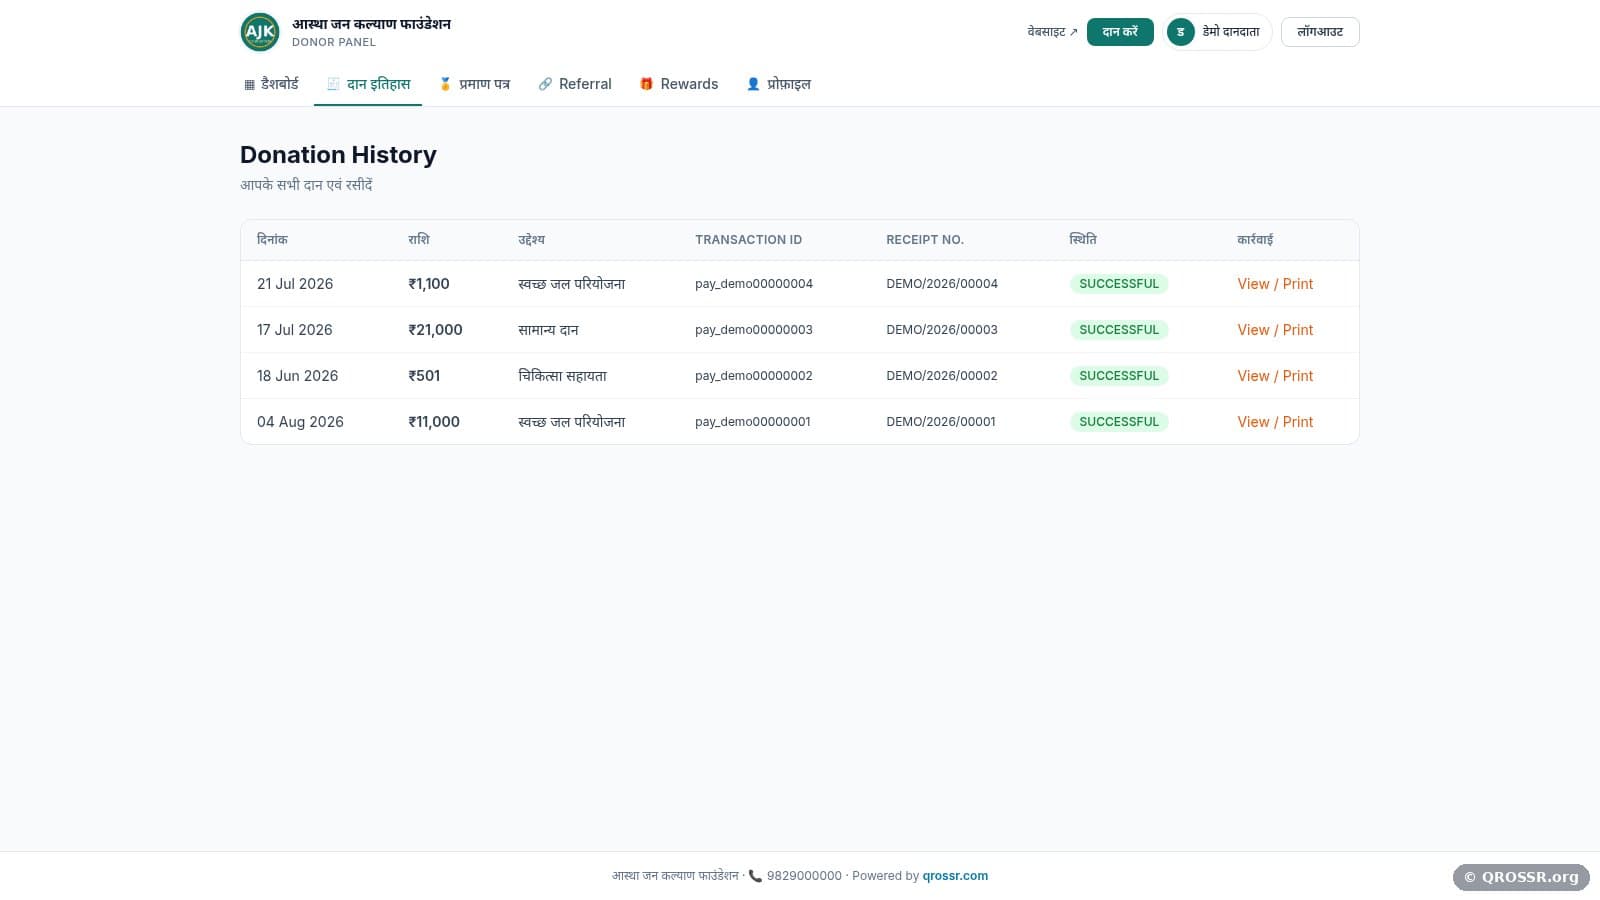Open View / Print for 21 Jul 2026
Screen dimensions: 1600x900
click(1275, 284)
